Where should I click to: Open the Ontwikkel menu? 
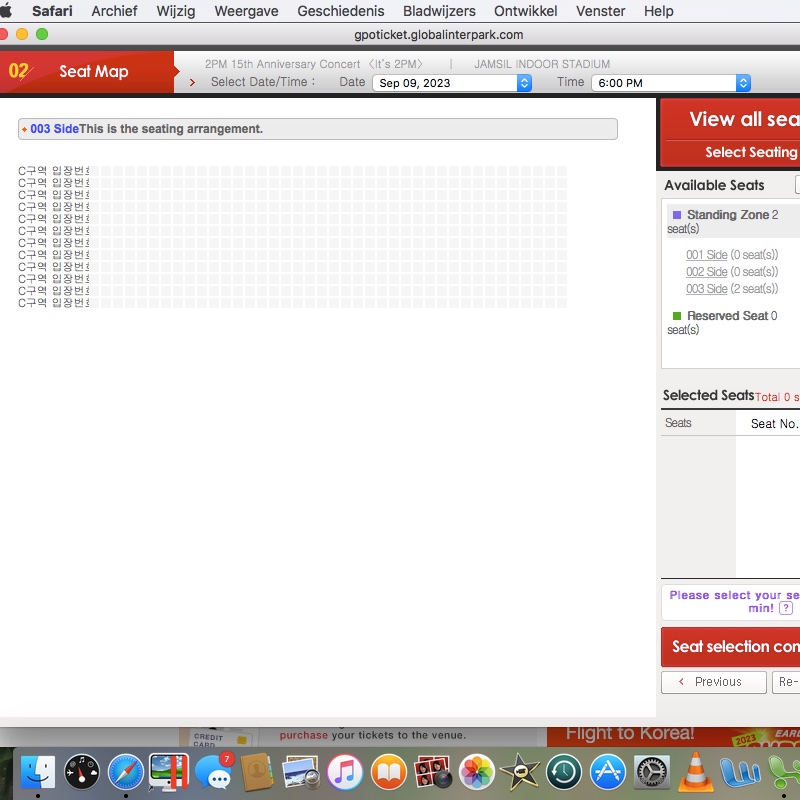point(526,11)
